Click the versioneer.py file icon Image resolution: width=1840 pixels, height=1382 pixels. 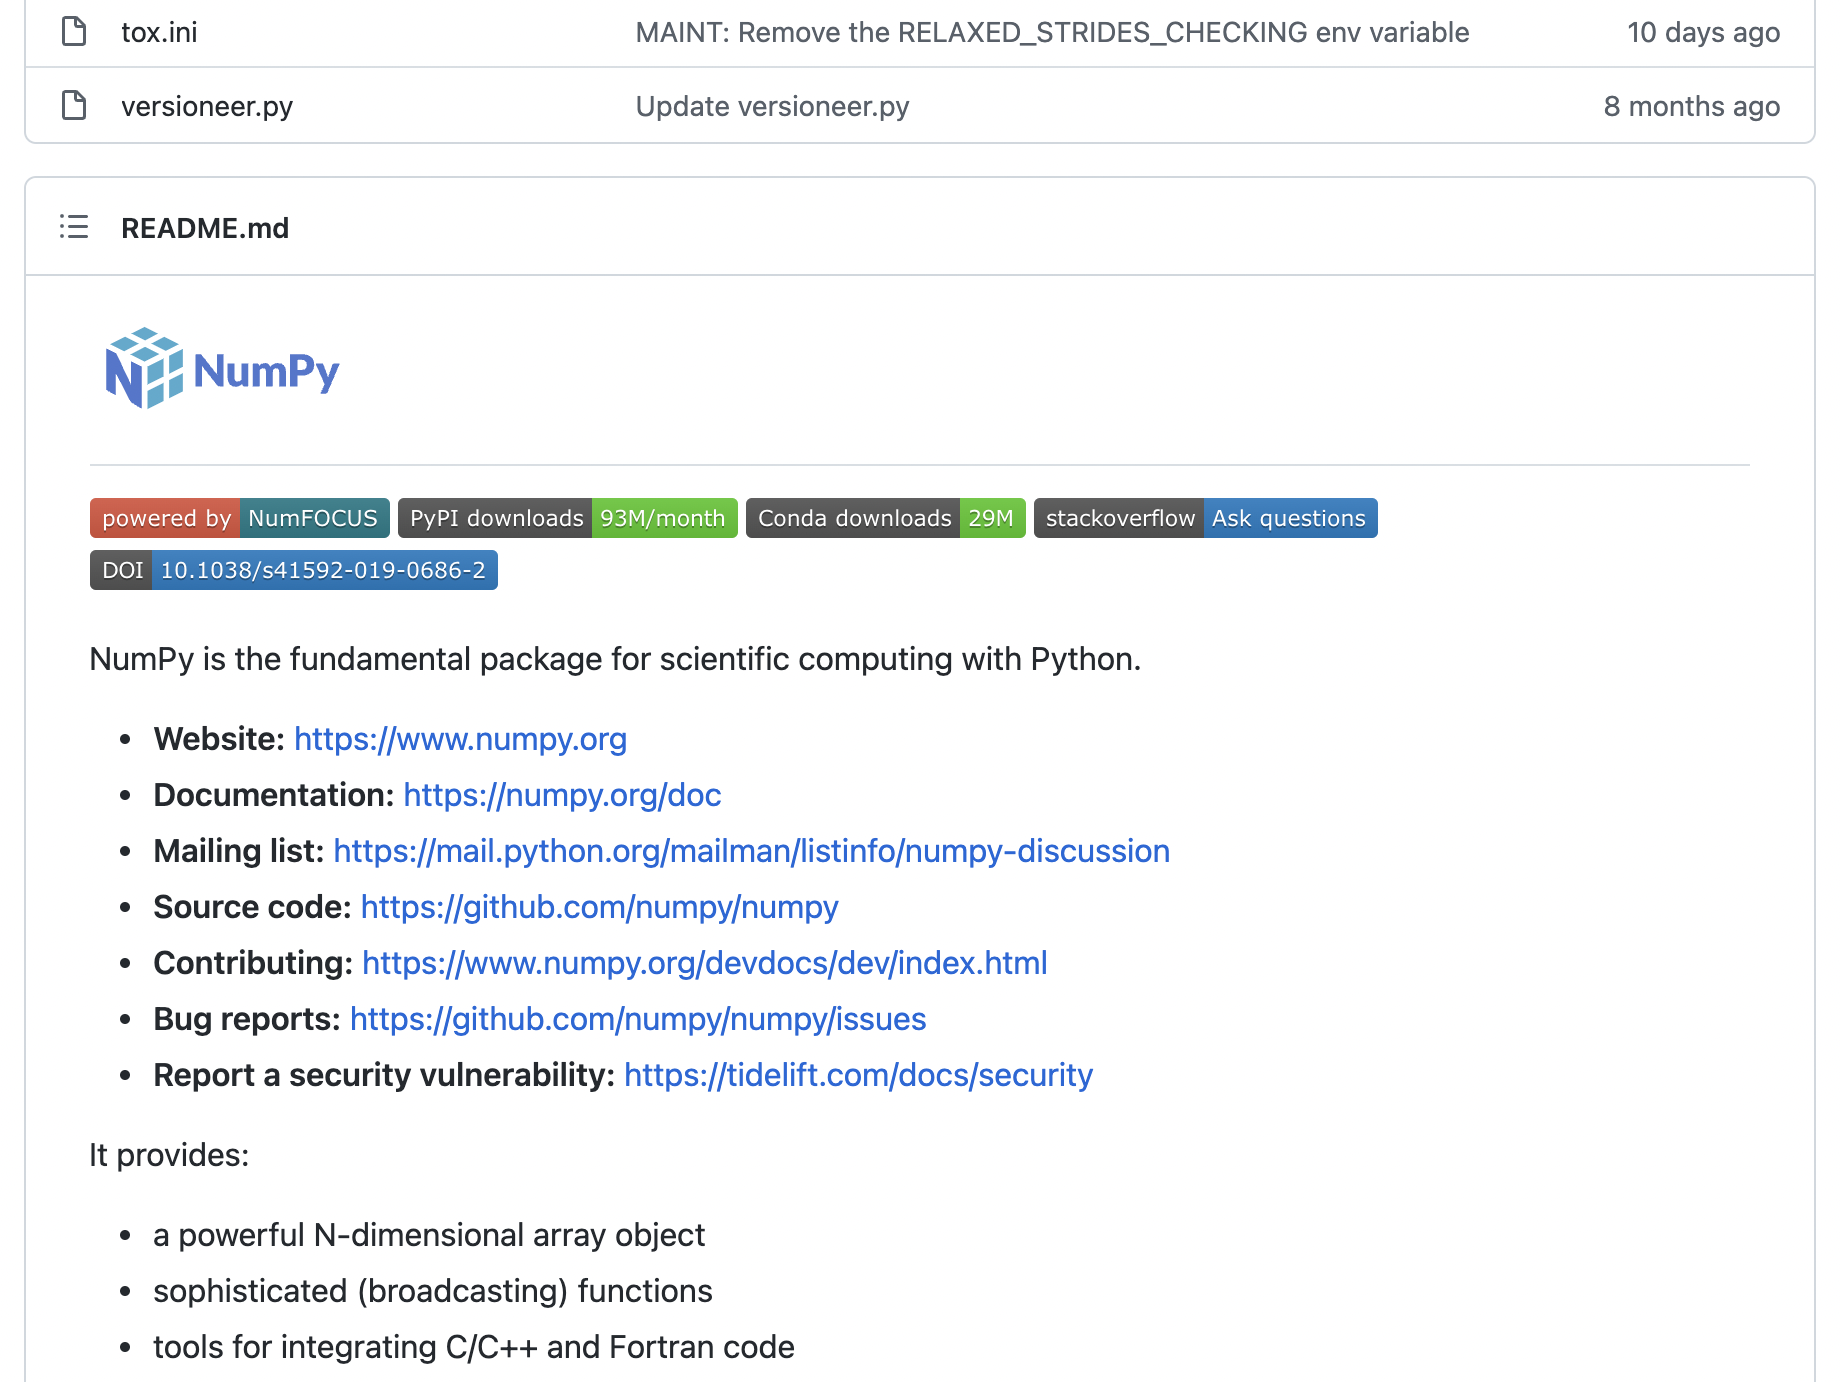(x=74, y=105)
